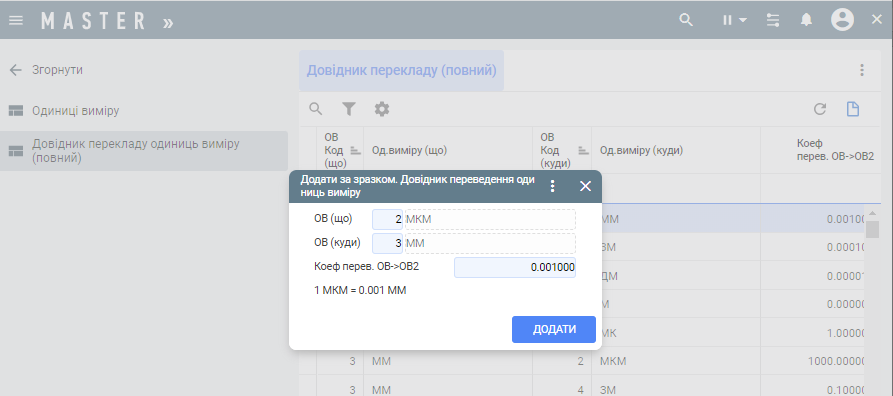Click the ММ unit name field in the dialog

click(x=490, y=243)
